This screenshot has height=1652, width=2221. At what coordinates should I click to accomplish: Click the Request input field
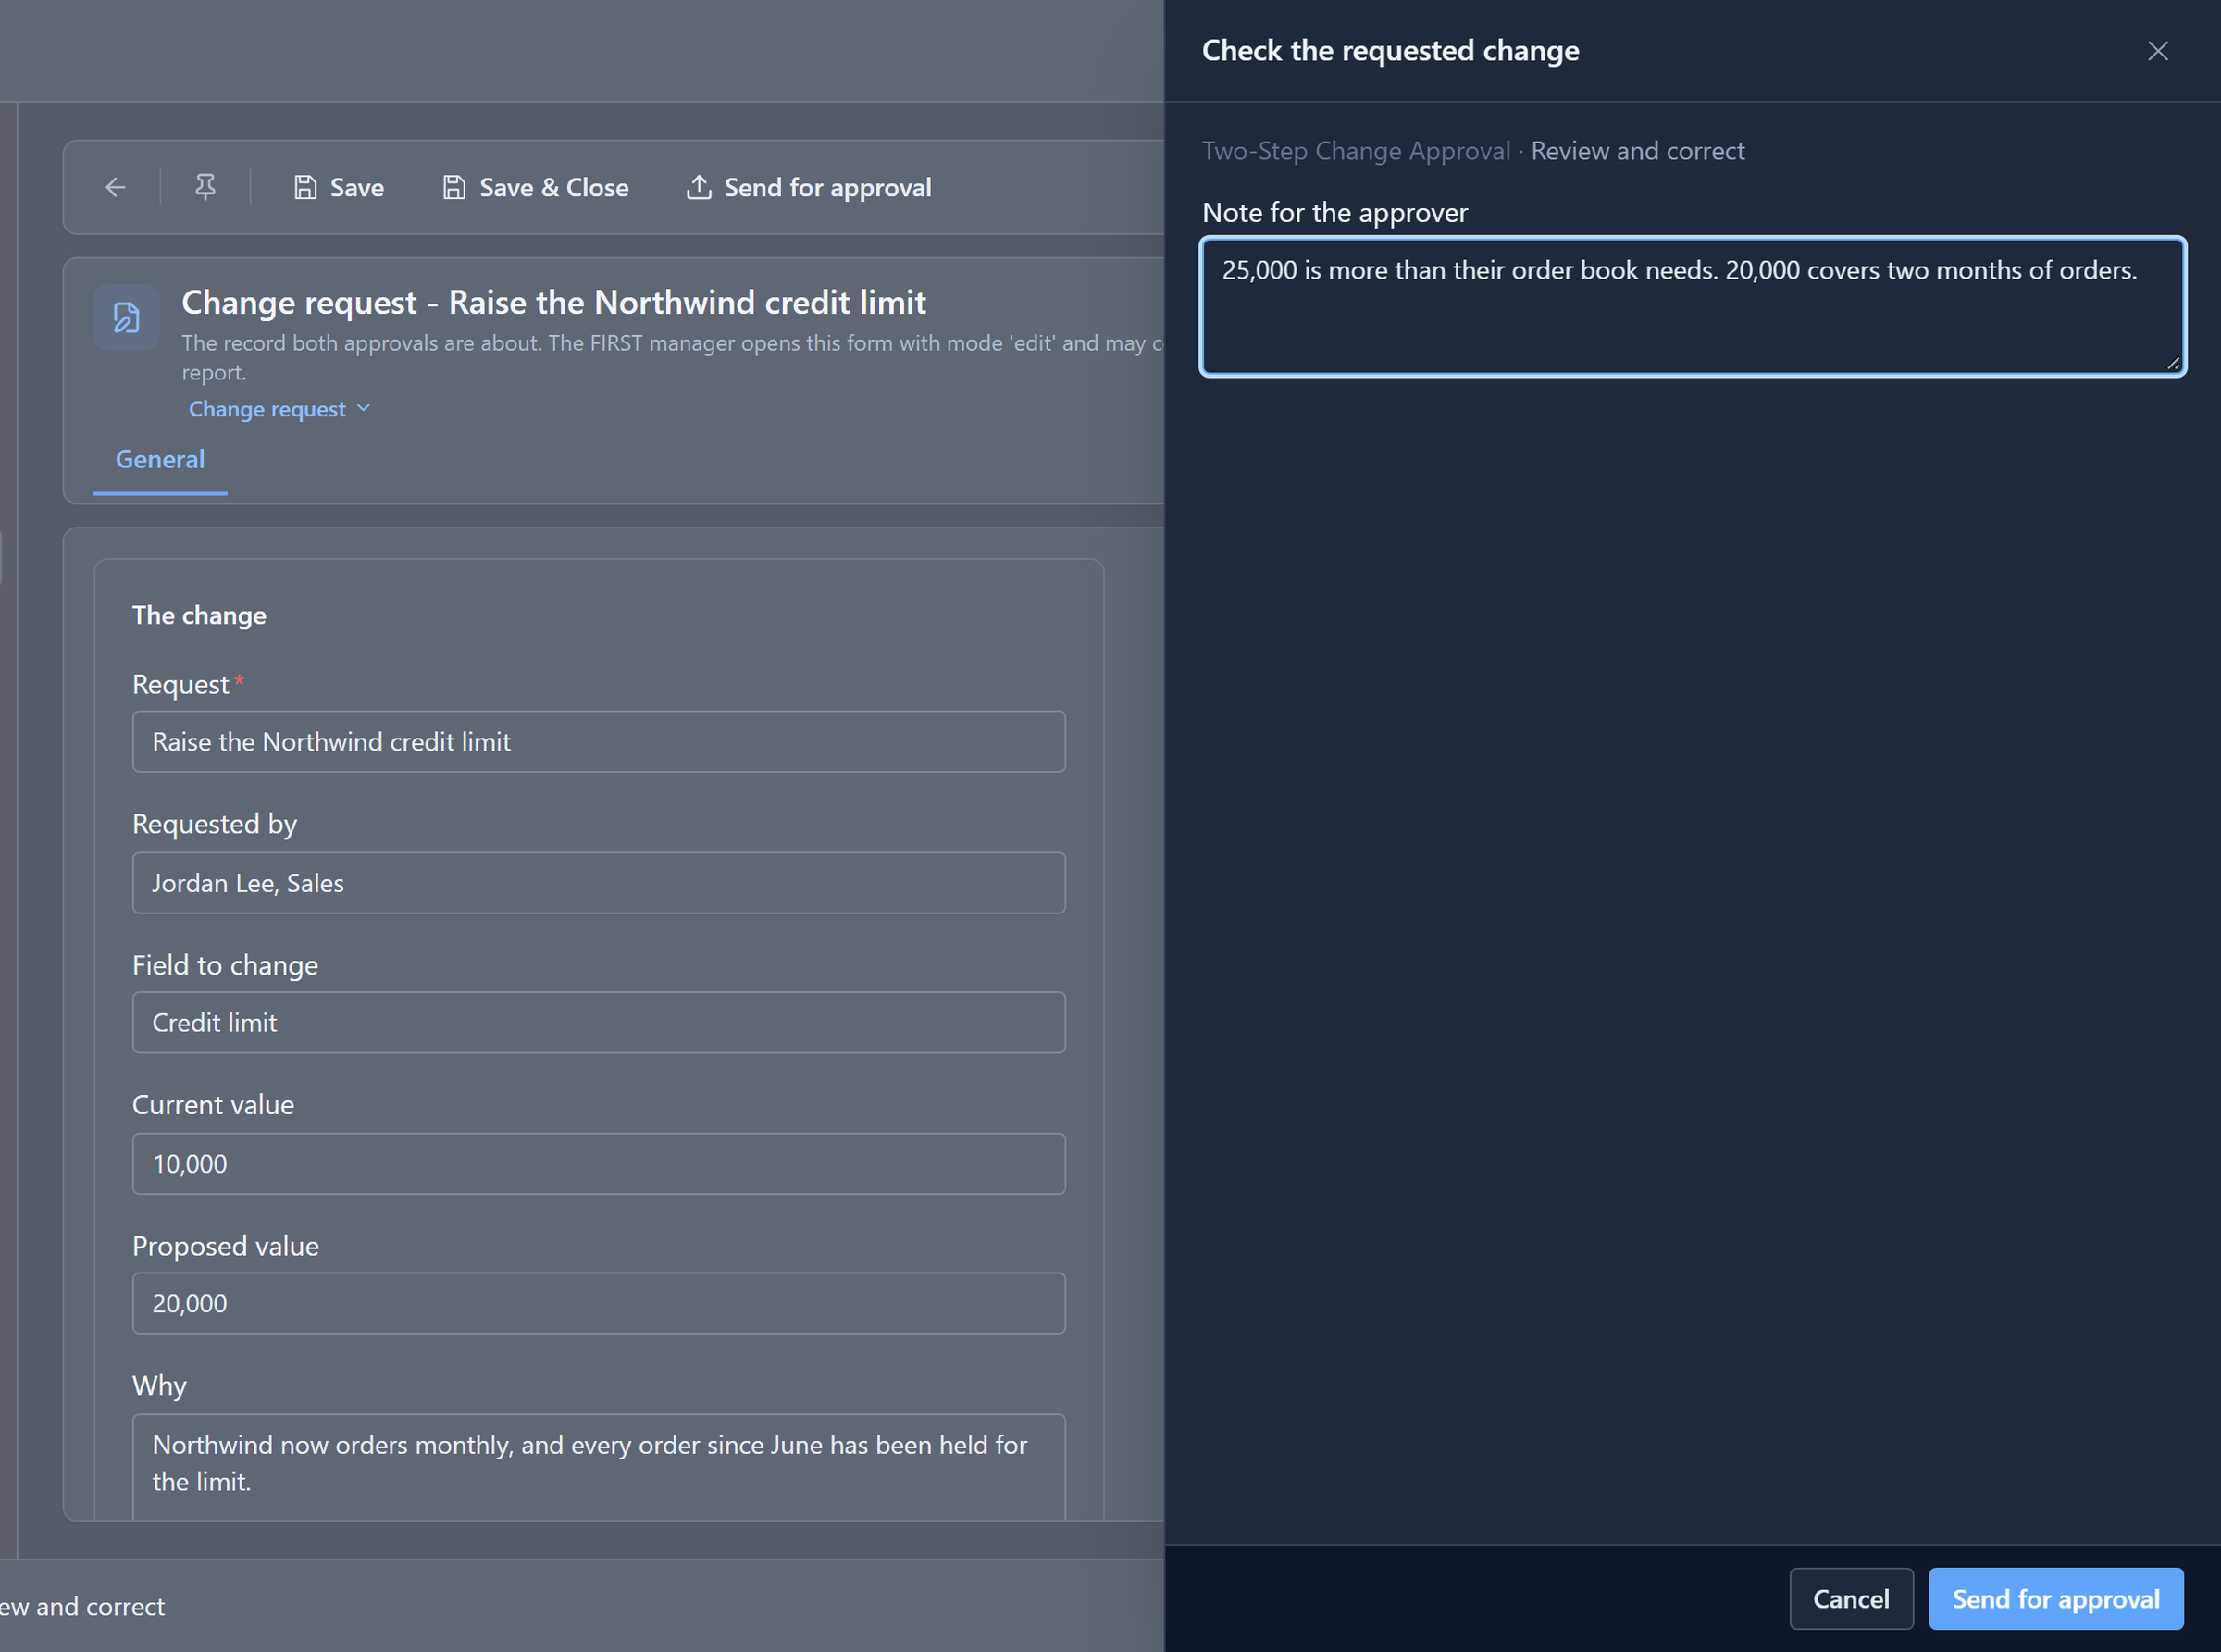tap(599, 742)
